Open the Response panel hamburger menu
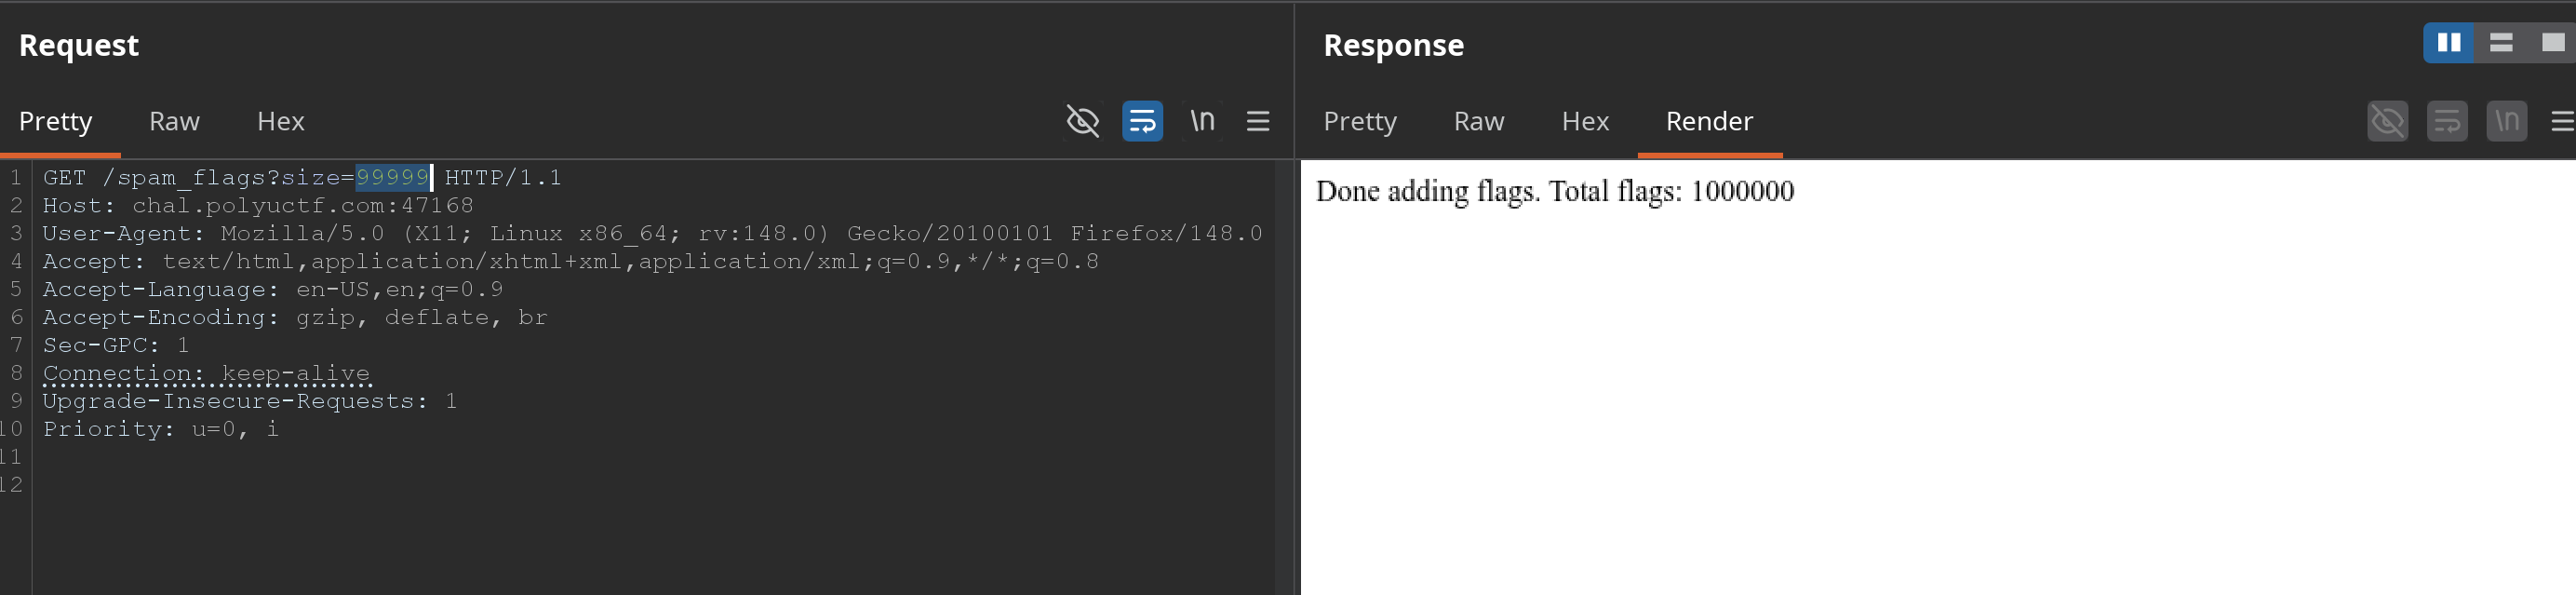The width and height of the screenshot is (2576, 595). (x=2562, y=121)
